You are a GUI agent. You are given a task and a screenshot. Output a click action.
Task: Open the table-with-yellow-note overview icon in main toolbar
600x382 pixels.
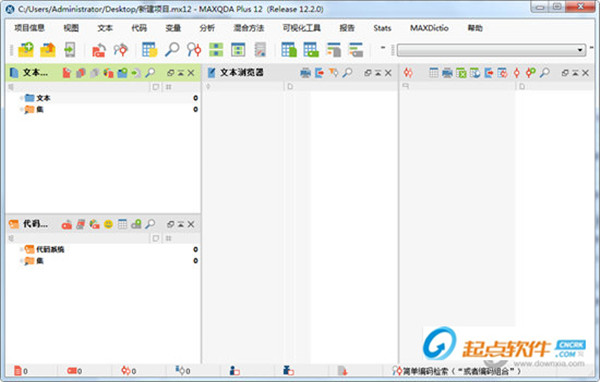point(150,50)
